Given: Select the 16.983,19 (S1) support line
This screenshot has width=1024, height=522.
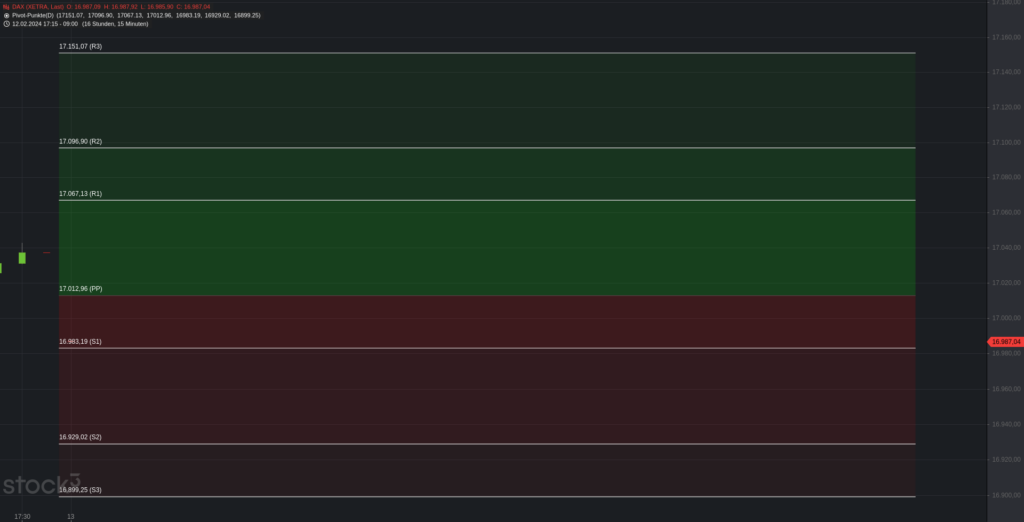Looking at the screenshot, I should pyautogui.click(x=487, y=348).
